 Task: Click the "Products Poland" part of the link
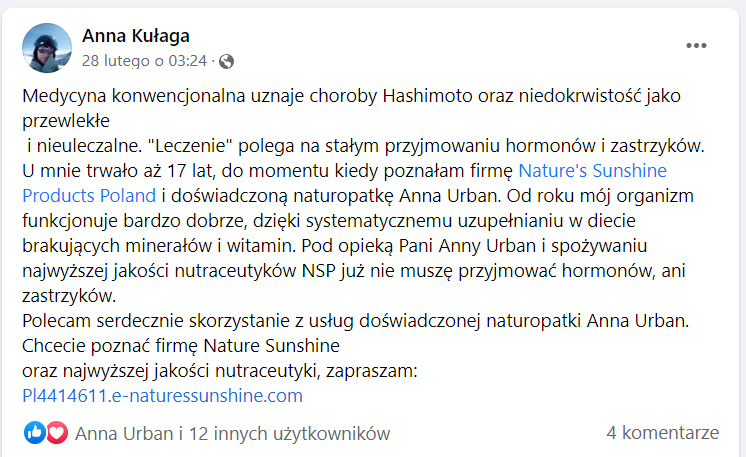coord(89,195)
